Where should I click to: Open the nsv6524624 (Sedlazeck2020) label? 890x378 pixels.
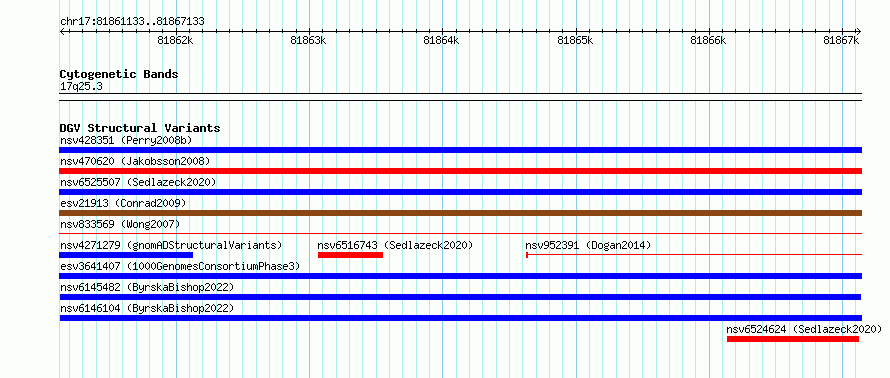[804, 329]
